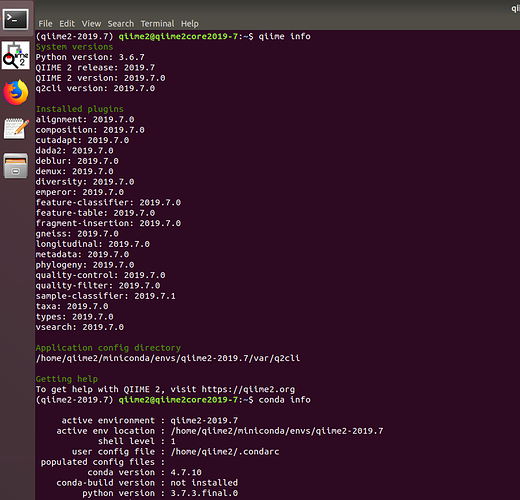Click the 'active environment : qiime2-2019.7' line

pyautogui.click(x=150, y=420)
